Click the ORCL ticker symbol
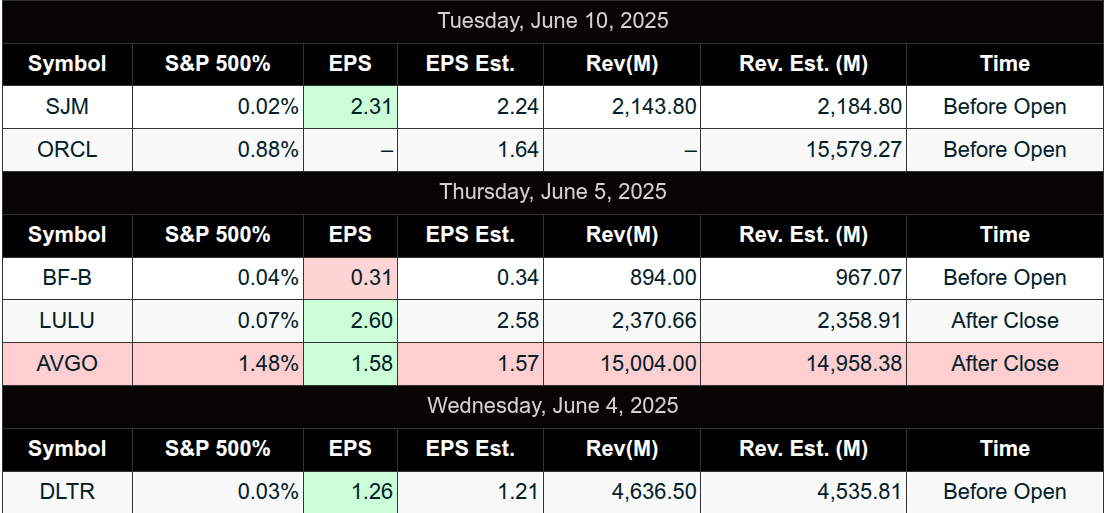 [x=67, y=150]
